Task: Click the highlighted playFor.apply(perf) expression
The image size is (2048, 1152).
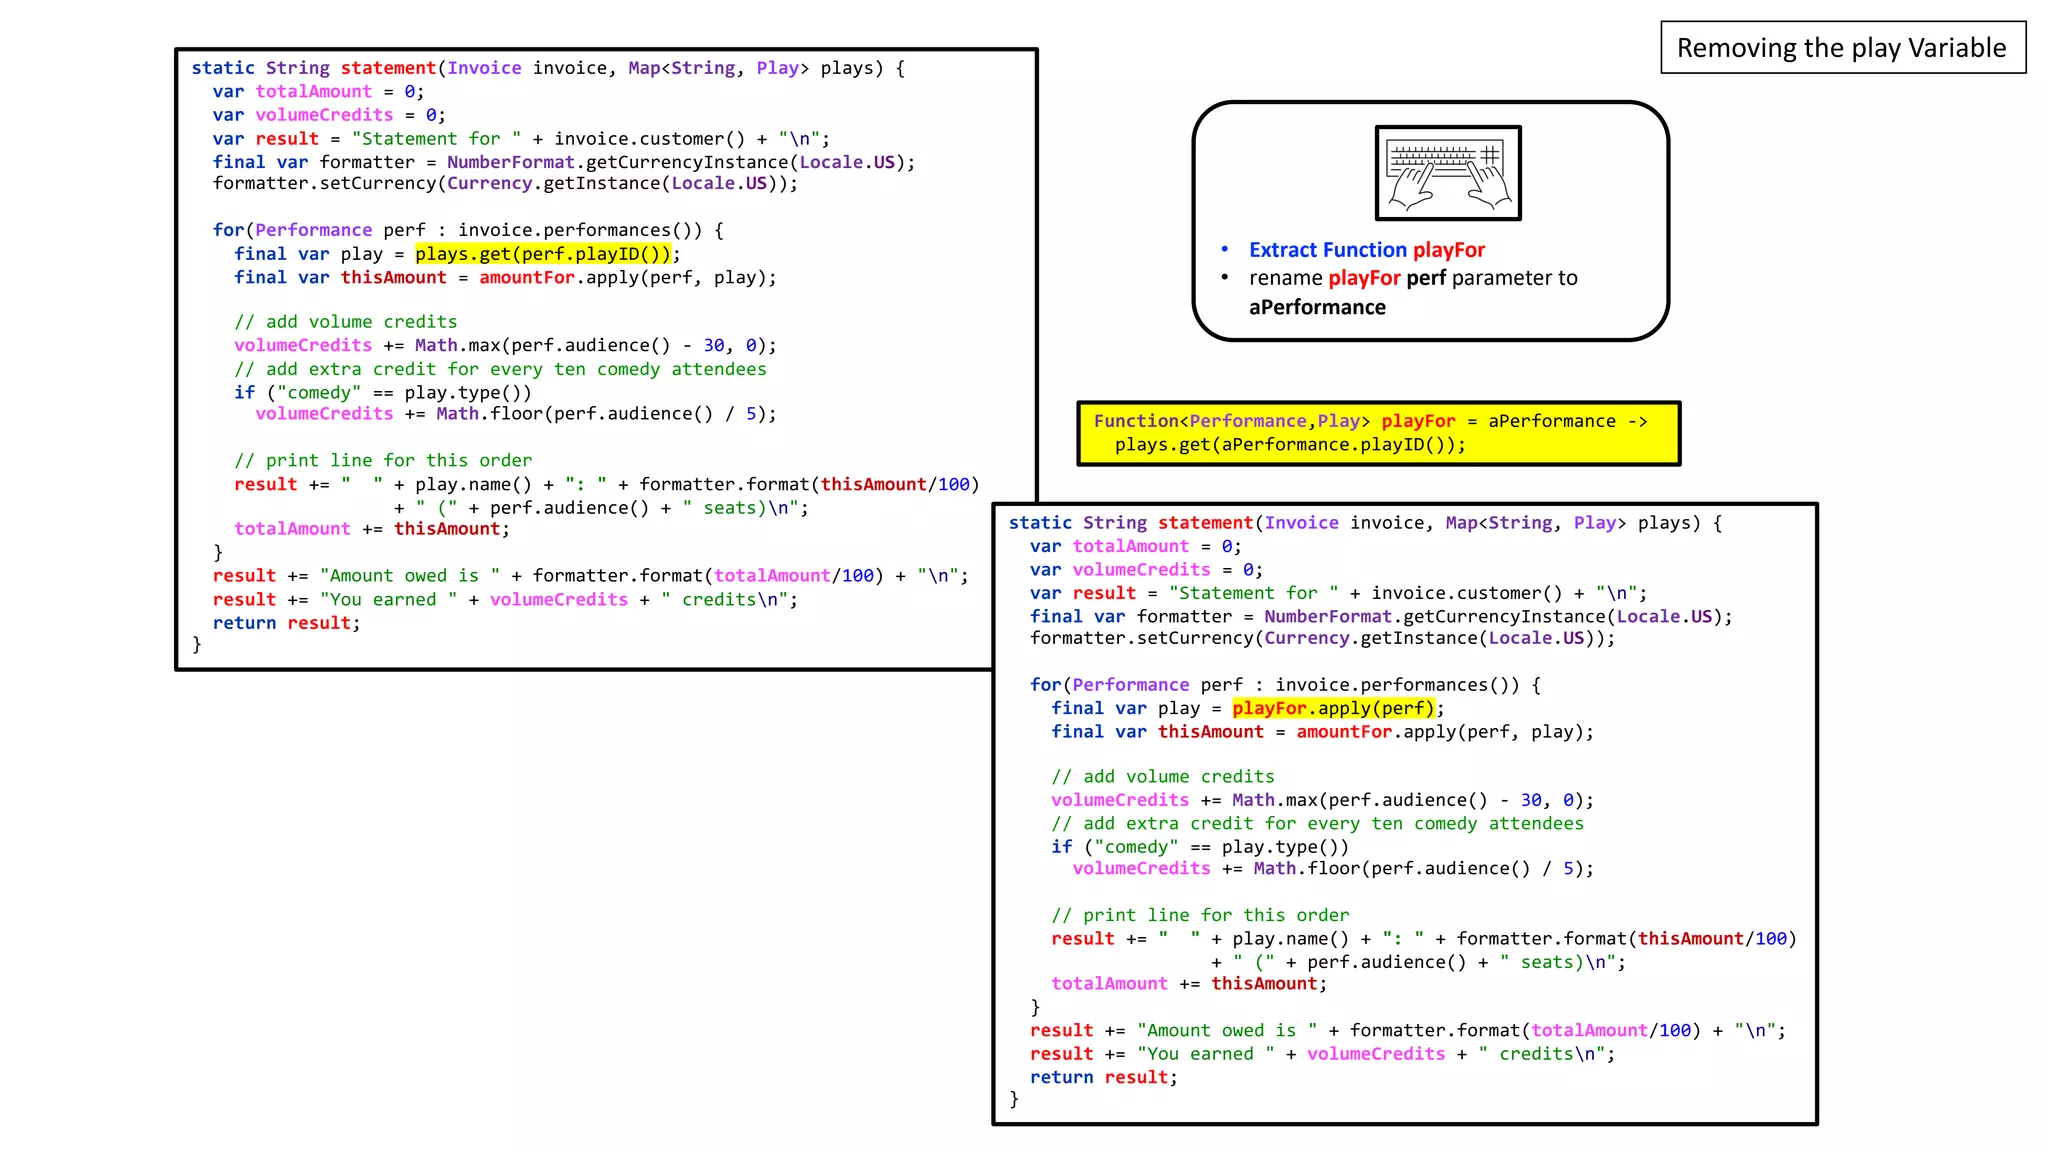Action: (1334, 708)
